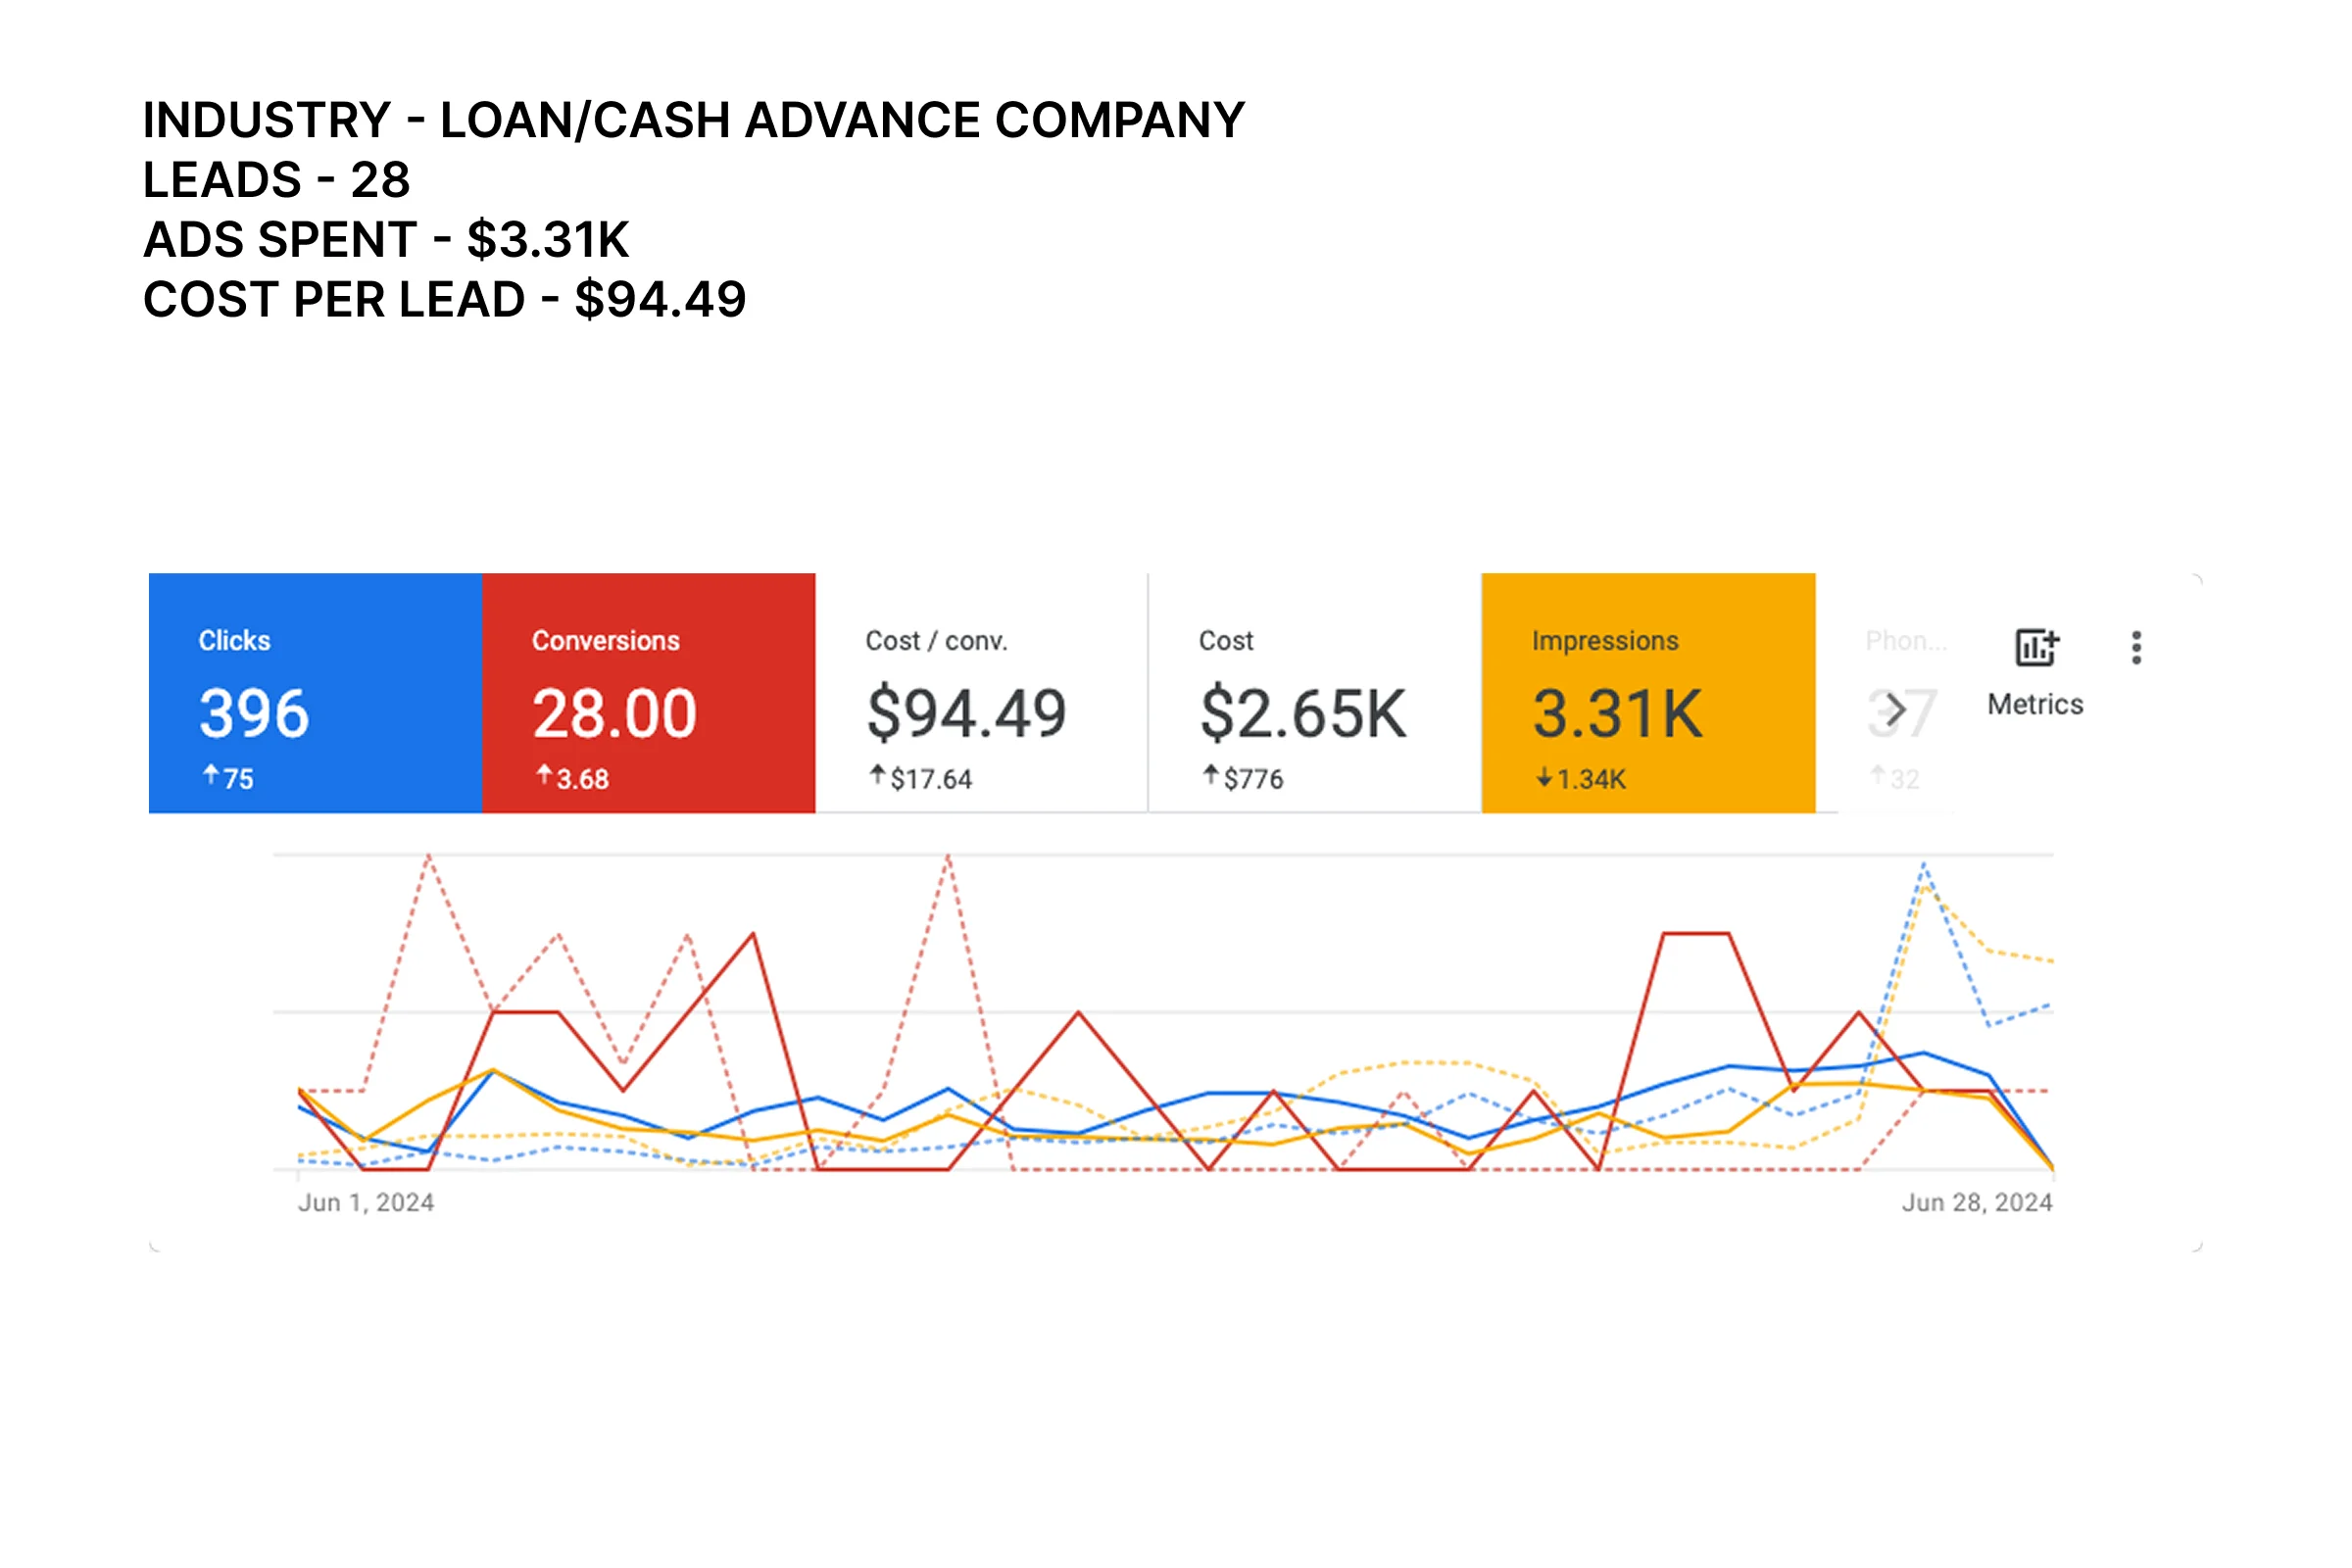
Task: Open the three-dot more options menu
Action: (x=2136, y=648)
